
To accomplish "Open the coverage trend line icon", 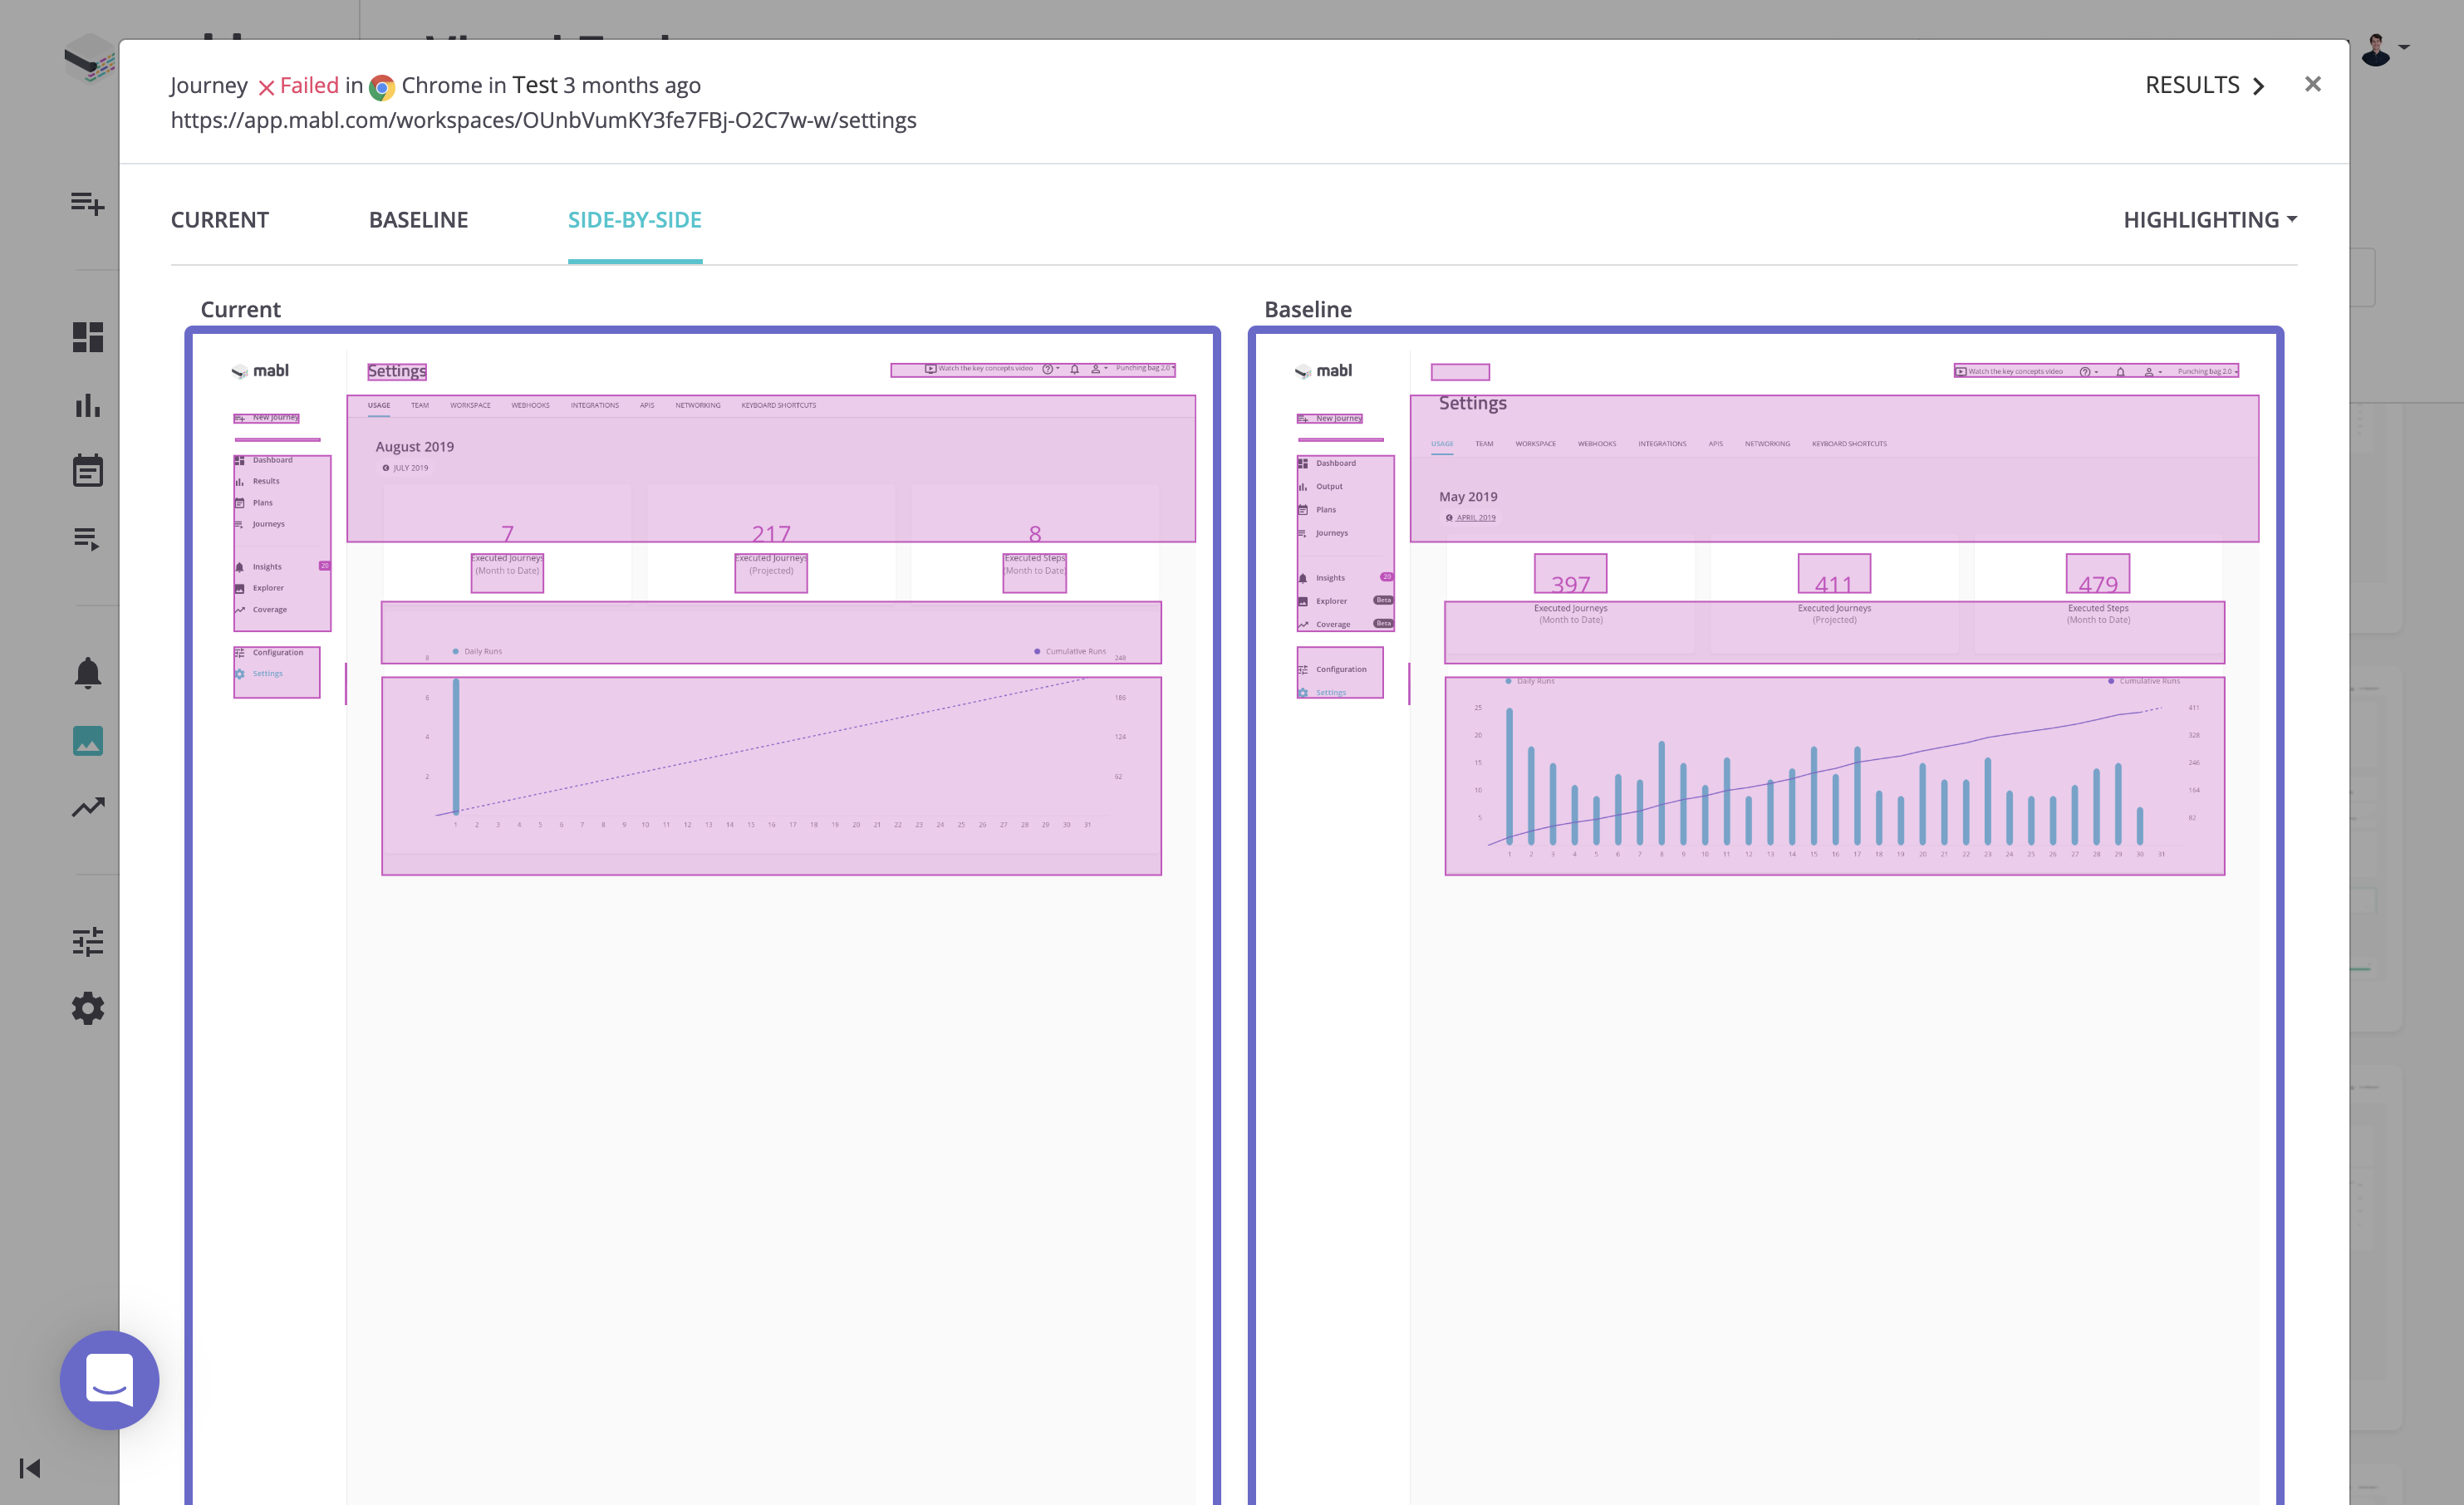I will point(87,807).
